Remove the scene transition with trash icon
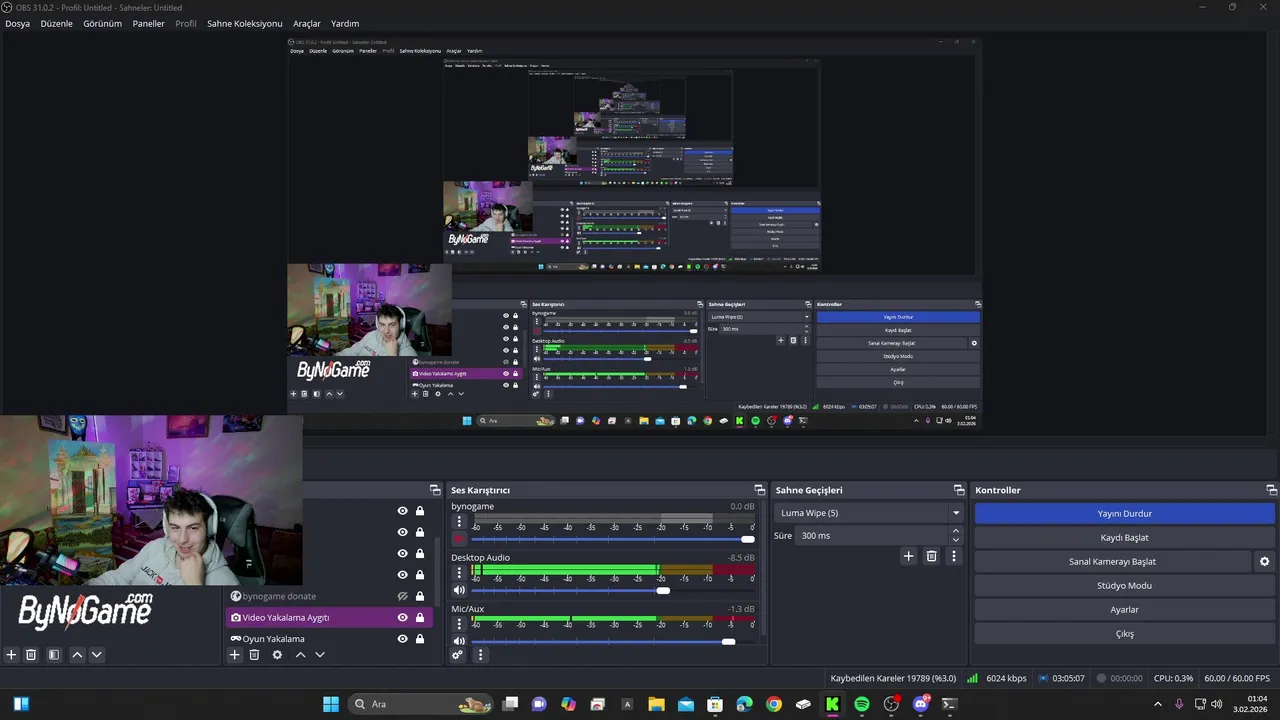 pos(931,556)
